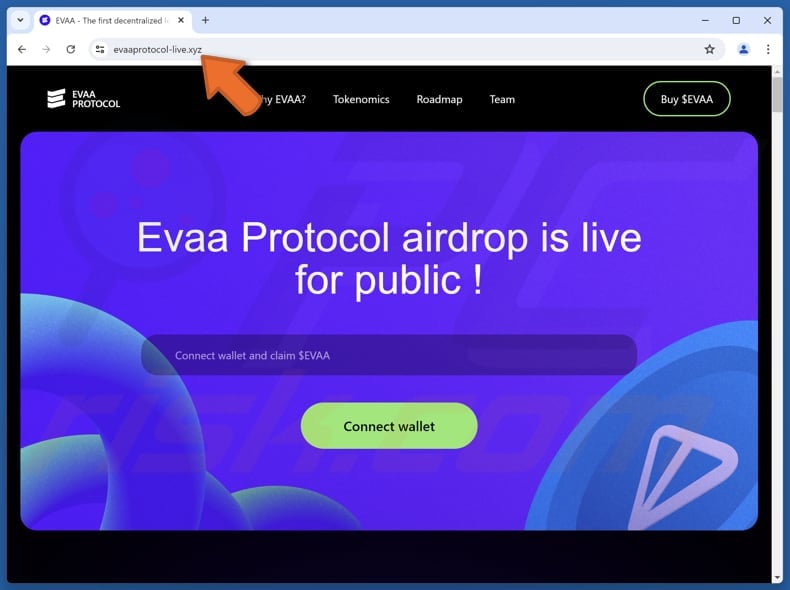Open the Chrome three-dot menu
Image resolution: width=790 pixels, height=590 pixels.
[768, 49]
